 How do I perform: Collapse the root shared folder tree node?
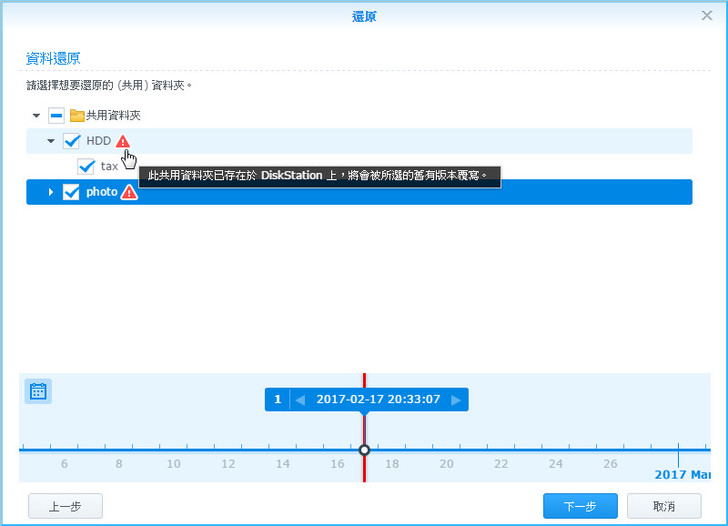click(37, 116)
